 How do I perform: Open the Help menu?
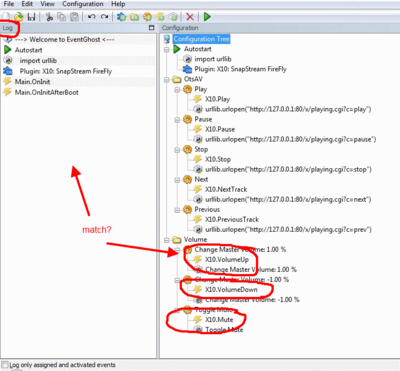[x=118, y=4]
